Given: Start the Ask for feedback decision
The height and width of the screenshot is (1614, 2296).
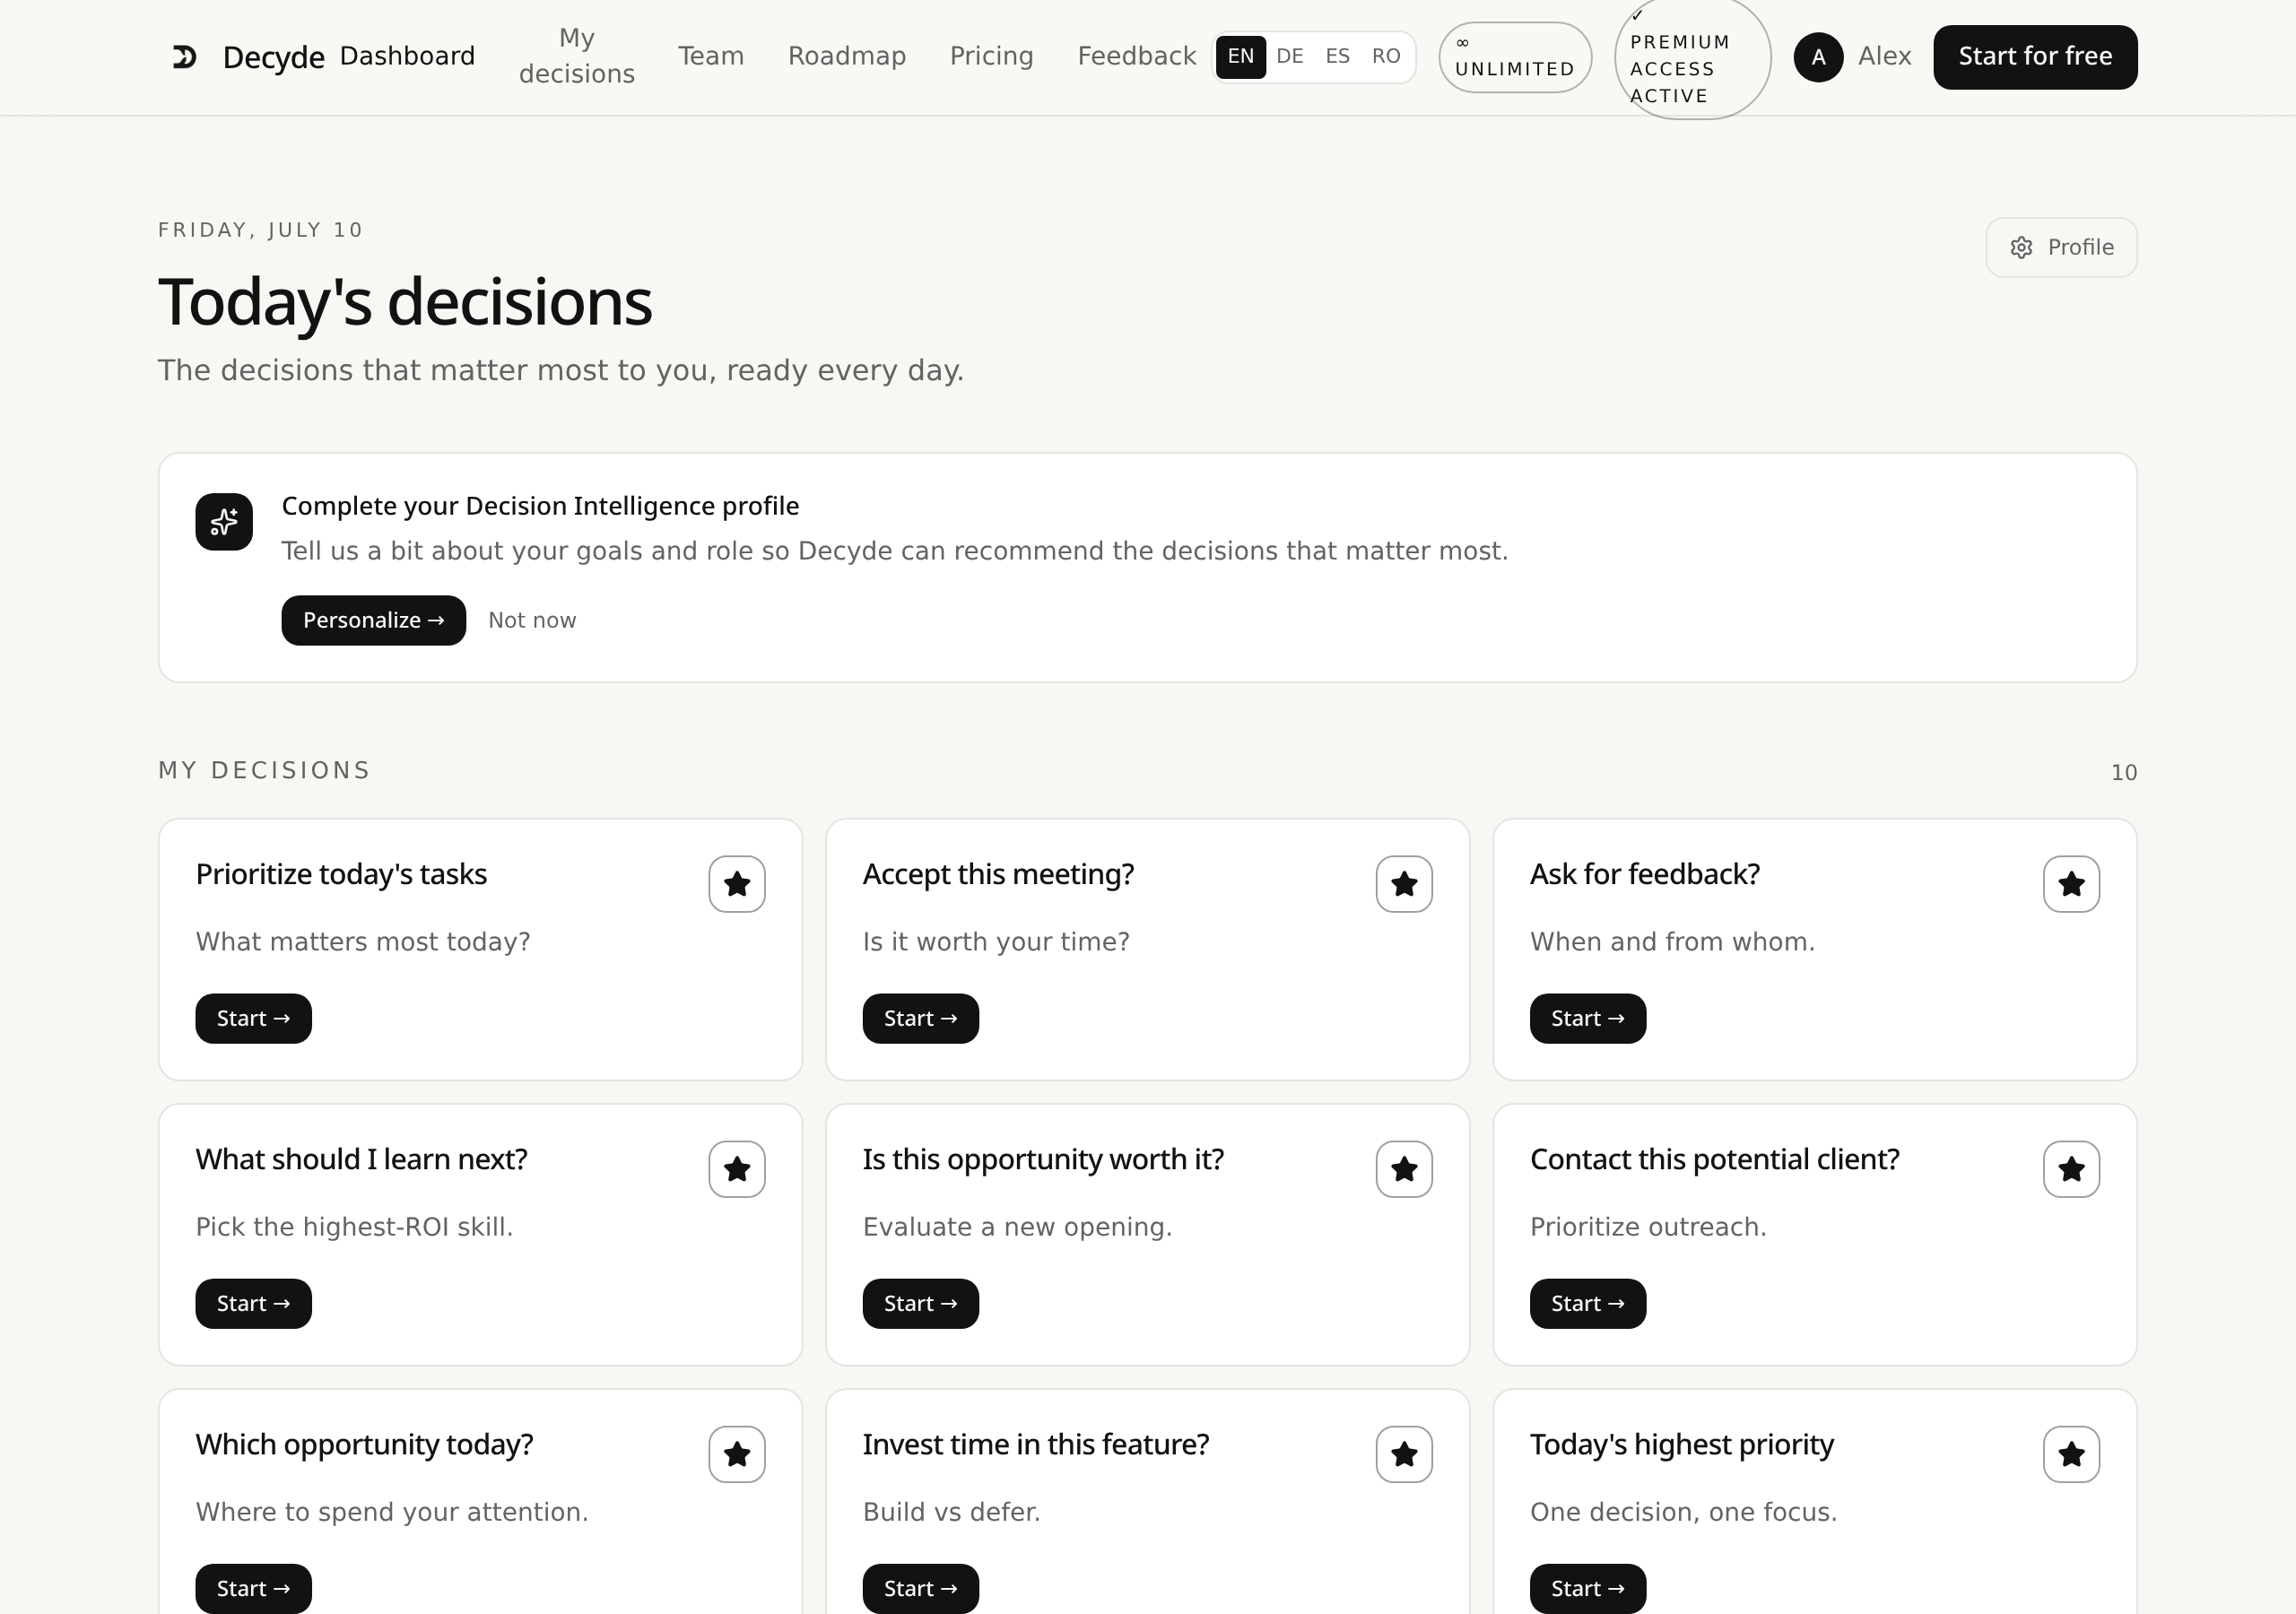Looking at the screenshot, I should pos(1588,1019).
